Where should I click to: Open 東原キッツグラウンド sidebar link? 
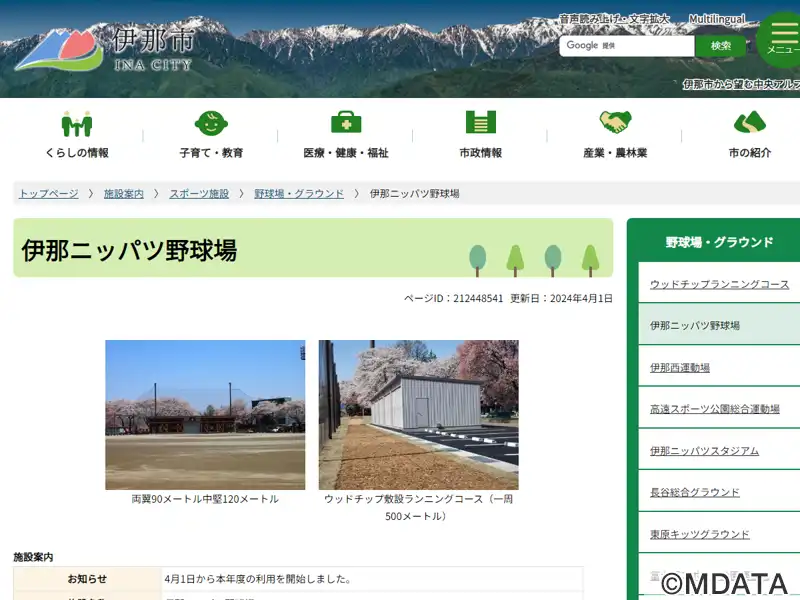point(699,535)
